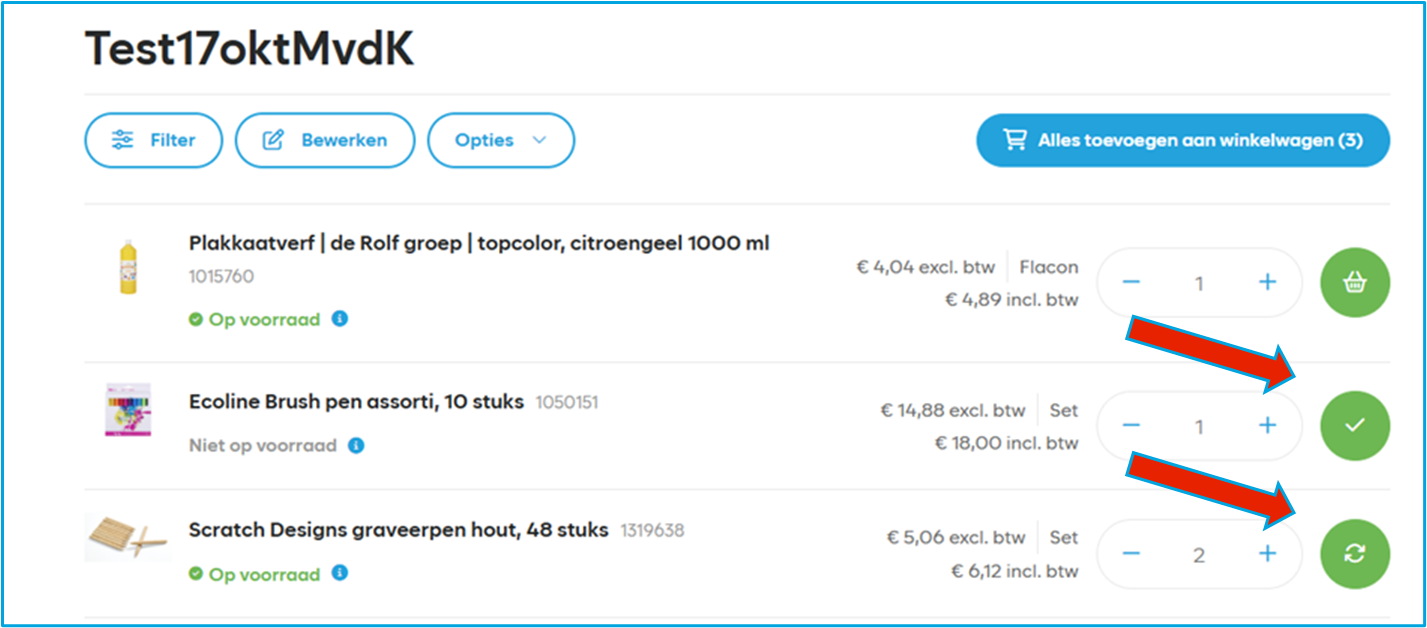Image resolution: width=1427 pixels, height=628 pixels.
Task: Increase quantity of Plakkaatverf with plus
Action: (x=1267, y=283)
